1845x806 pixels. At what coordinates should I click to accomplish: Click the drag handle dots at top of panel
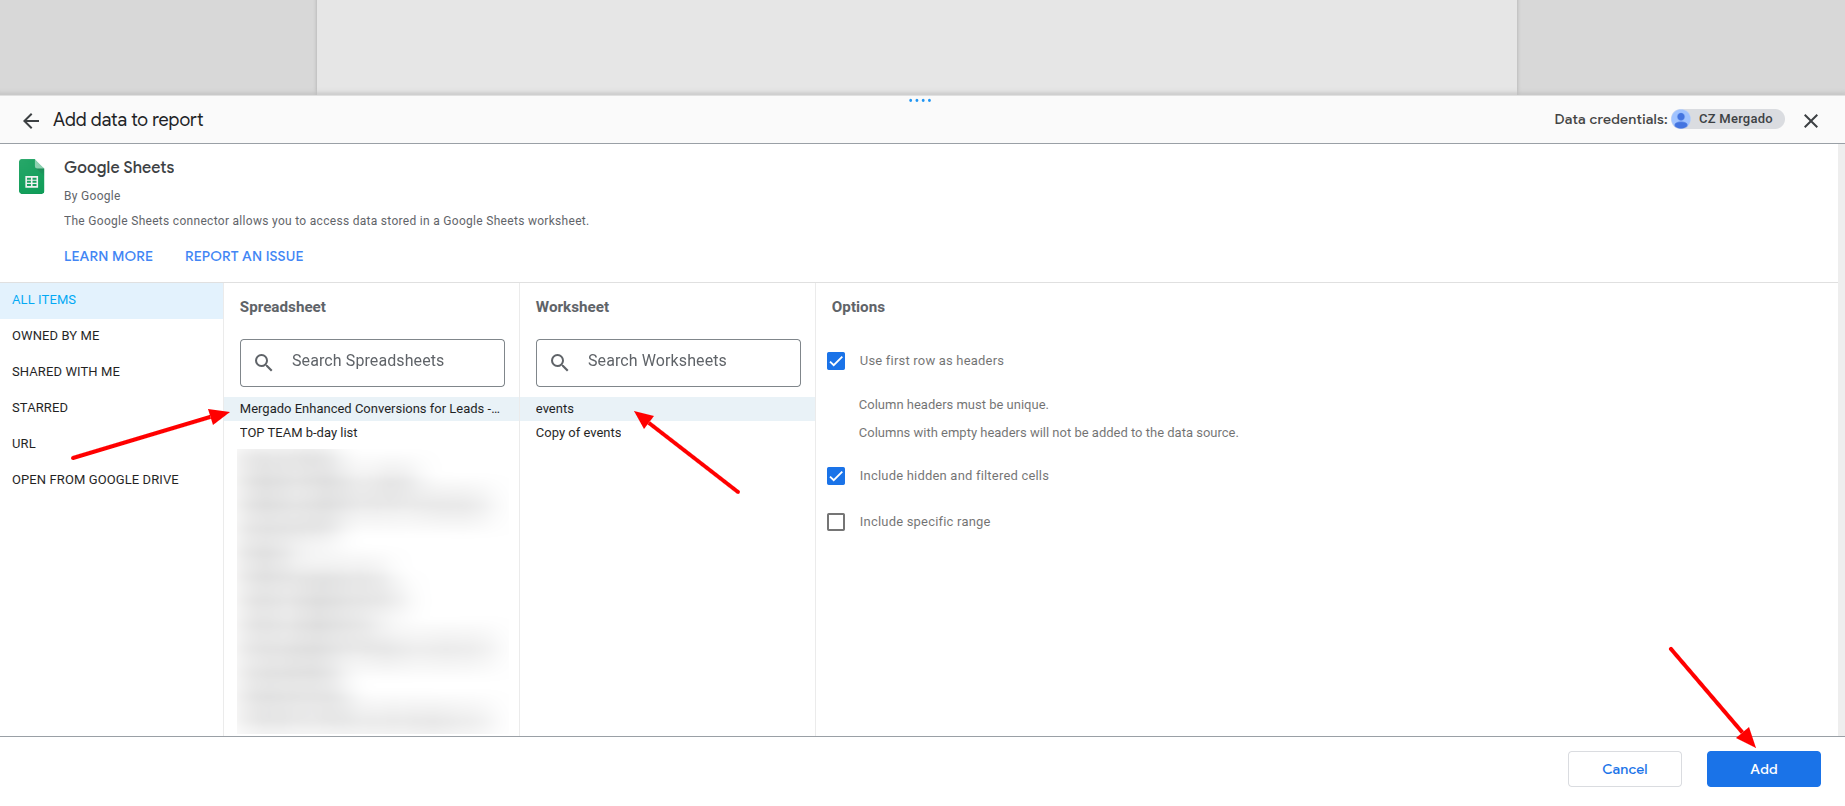point(920,100)
